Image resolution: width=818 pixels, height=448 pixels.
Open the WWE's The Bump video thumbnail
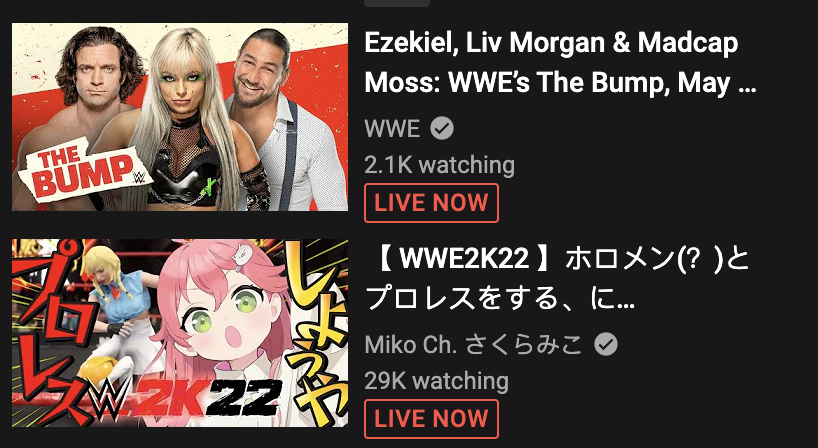click(x=180, y=117)
